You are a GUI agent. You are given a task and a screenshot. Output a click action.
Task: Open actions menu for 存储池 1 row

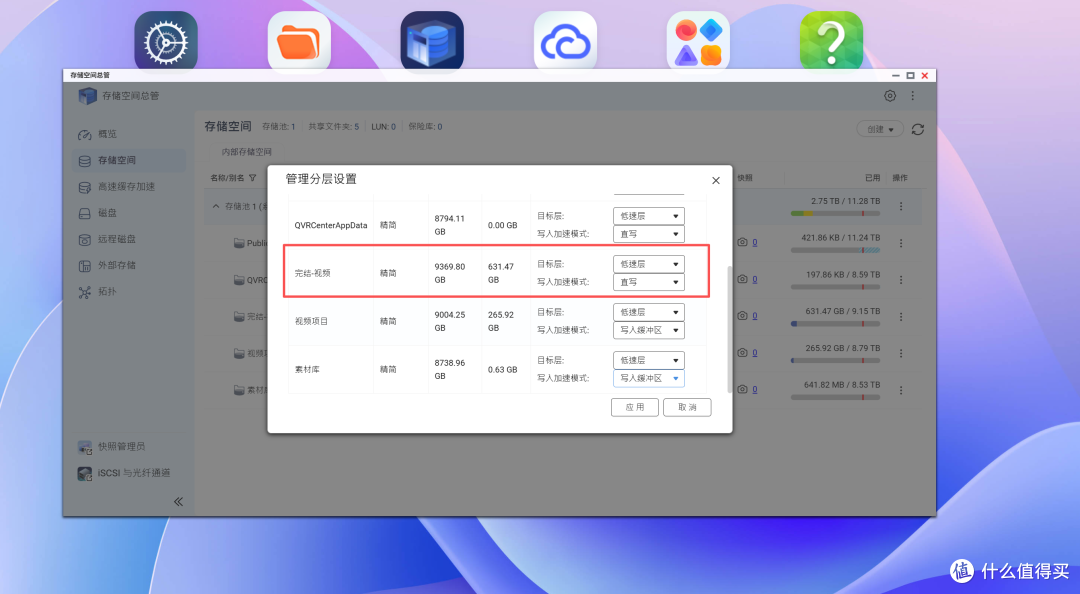pos(901,206)
